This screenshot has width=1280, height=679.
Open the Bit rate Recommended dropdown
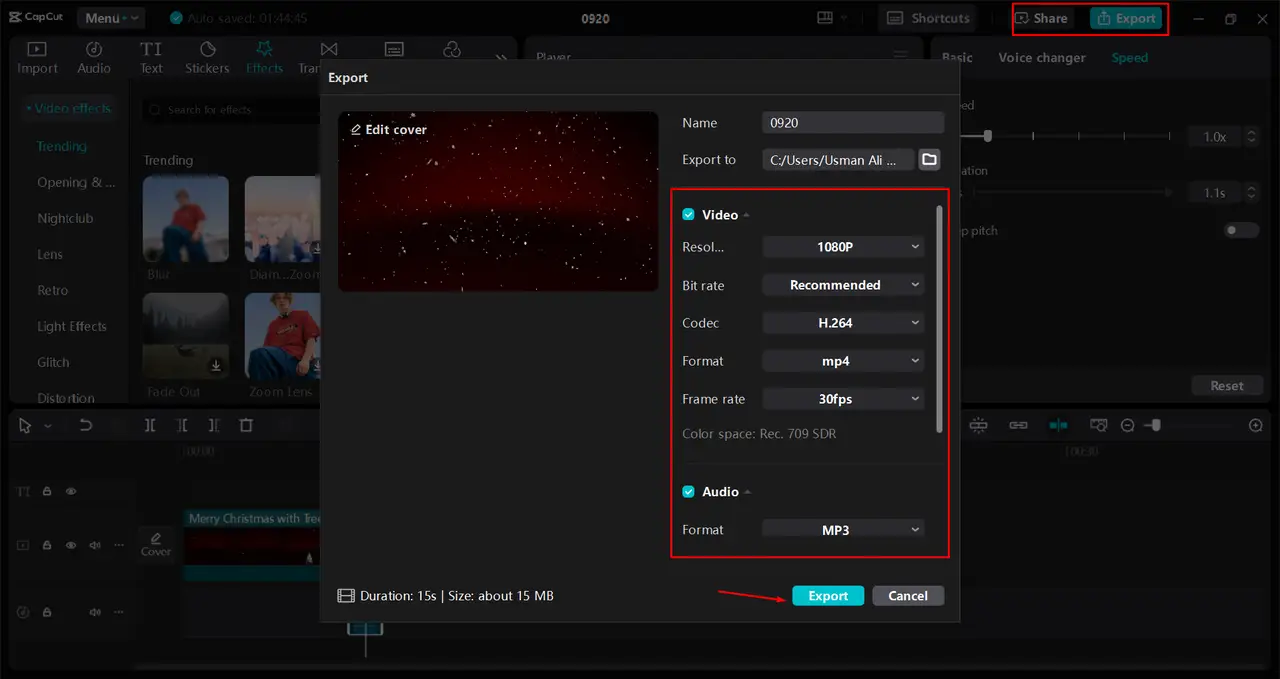843,285
